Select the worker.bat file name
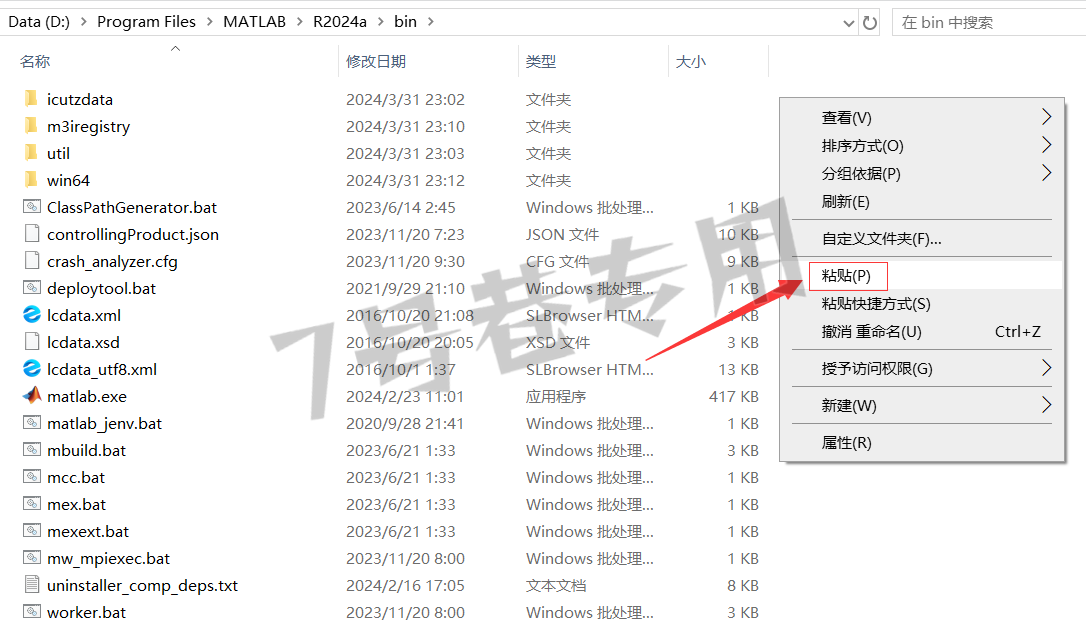The width and height of the screenshot is (1086, 630). [87, 613]
